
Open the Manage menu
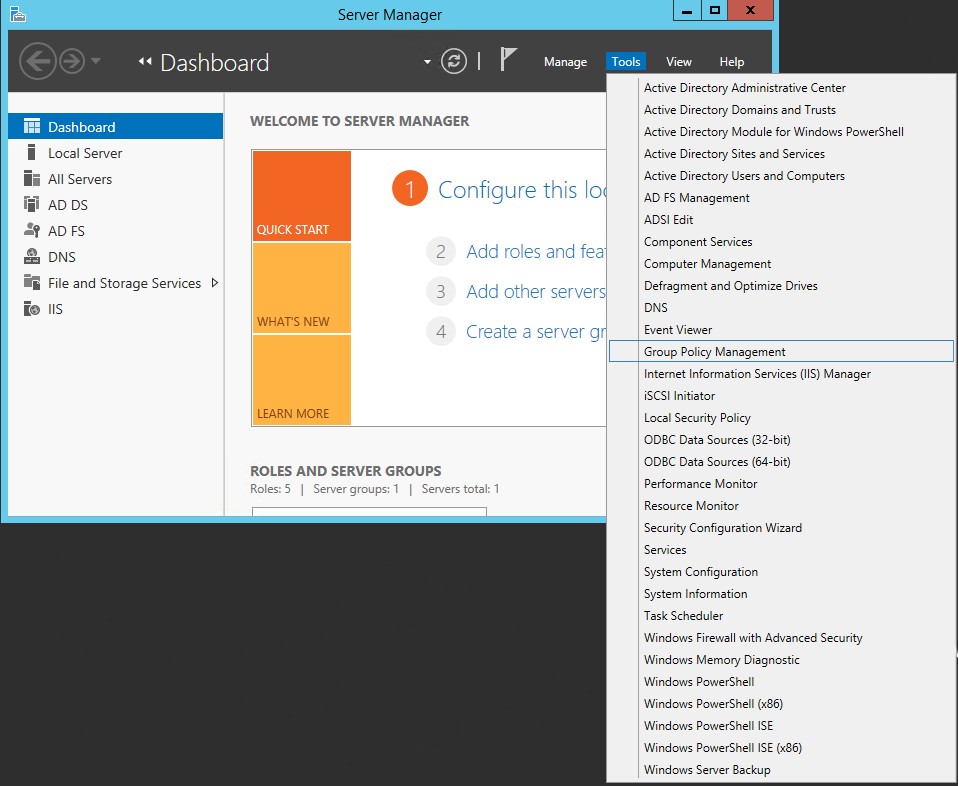(x=565, y=62)
